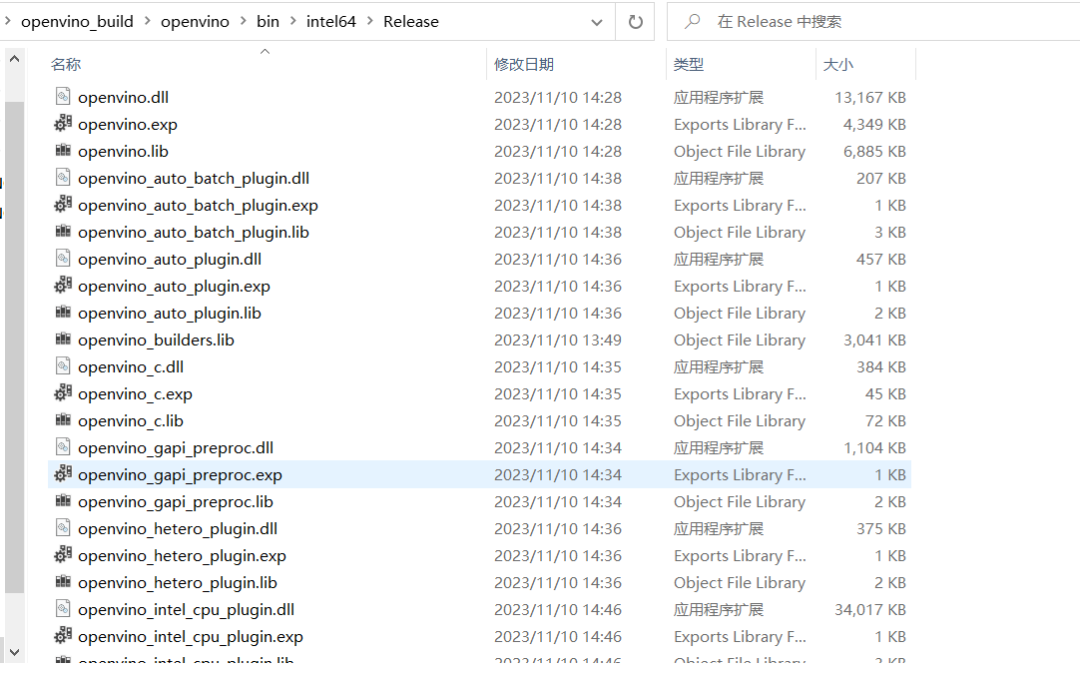Select file name openvino.exp
Screen dimensions: 1080x676
(127, 124)
